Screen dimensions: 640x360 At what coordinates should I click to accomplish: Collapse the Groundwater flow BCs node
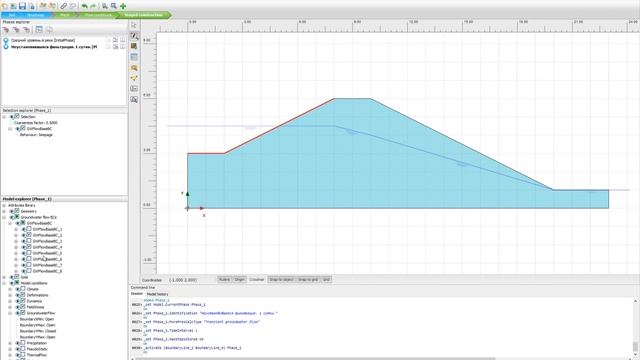click(x=4, y=218)
